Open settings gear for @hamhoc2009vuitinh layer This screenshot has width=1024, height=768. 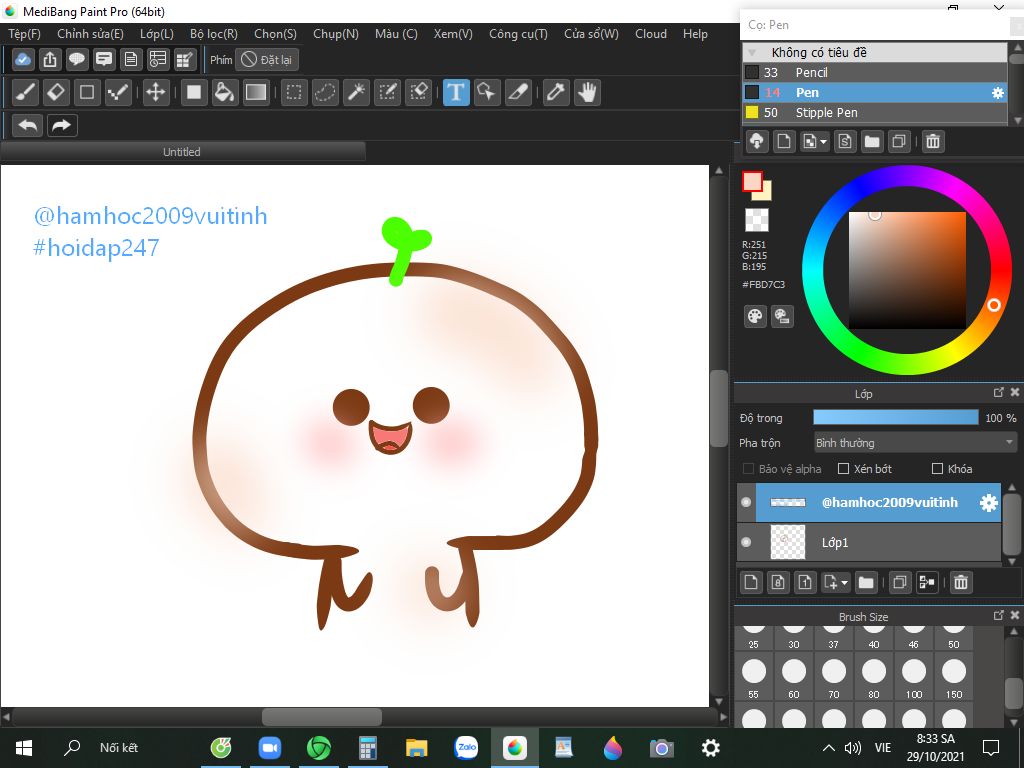click(989, 502)
